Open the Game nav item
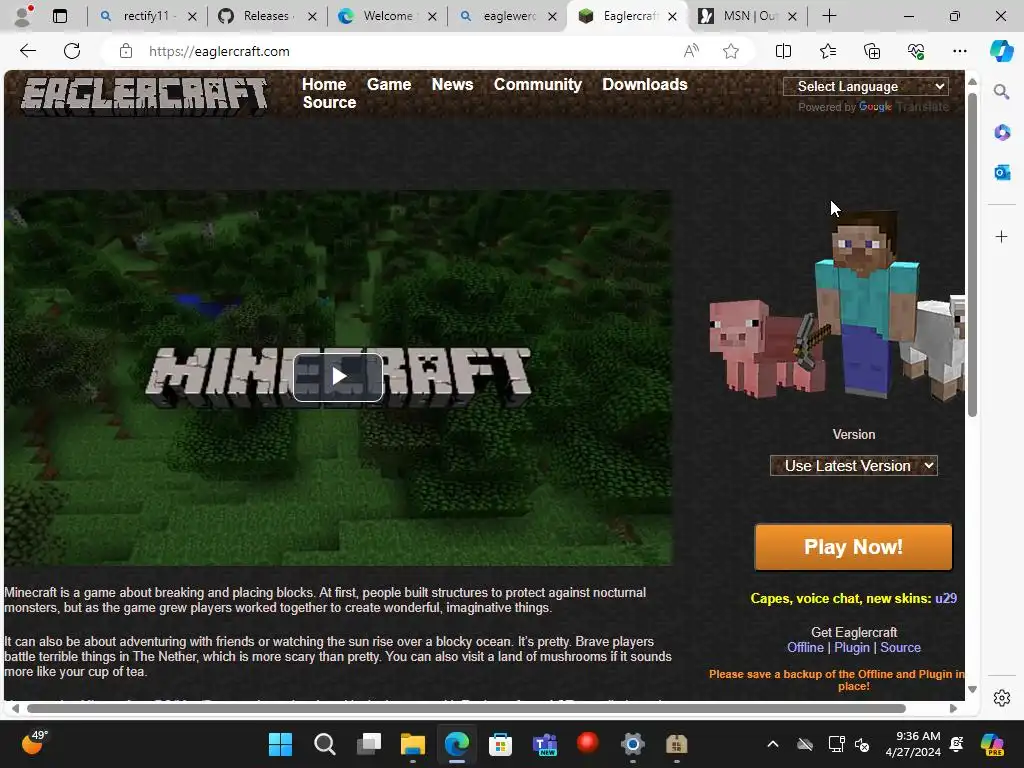Image resolution: width=1024 pixels, height=768 pixels. [x=389, y=84]
